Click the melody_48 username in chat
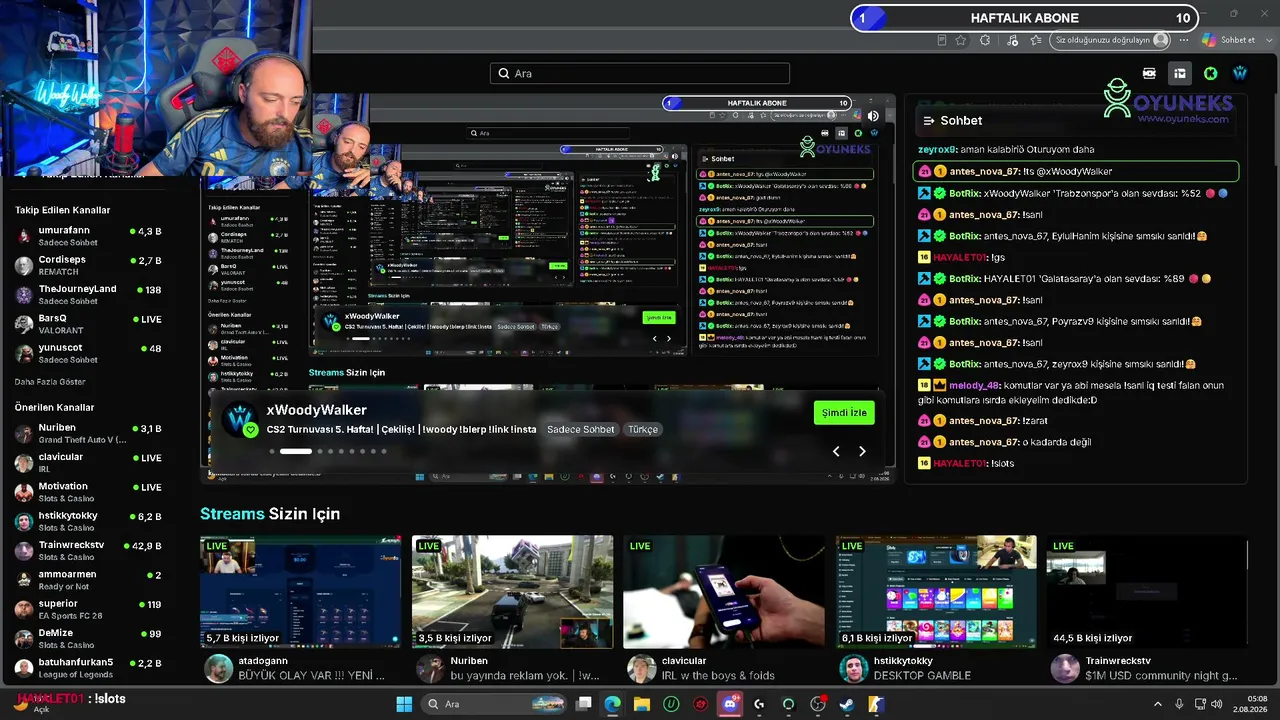 coord(975,385)
